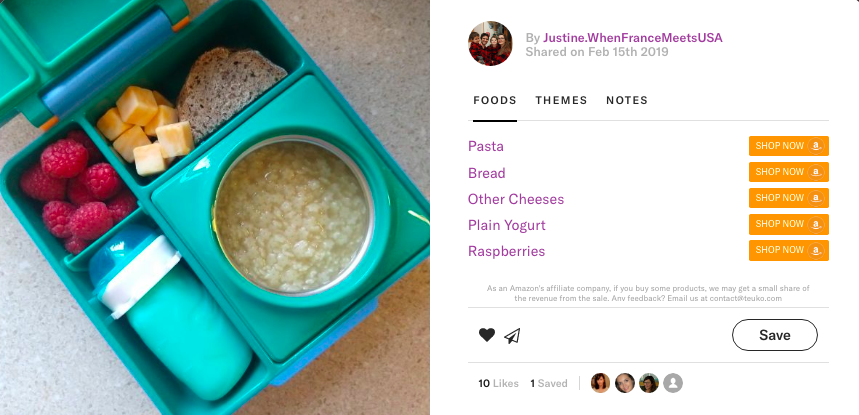The width and height of the screenshot is (859, 415).
Task: Save this lunchbox idea
Action: pos(775,335)
